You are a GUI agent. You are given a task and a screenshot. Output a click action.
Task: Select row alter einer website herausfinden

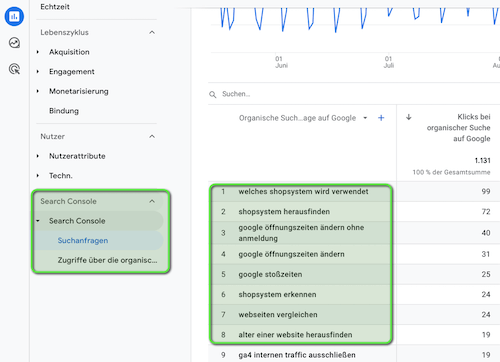(x=295, y=335)
